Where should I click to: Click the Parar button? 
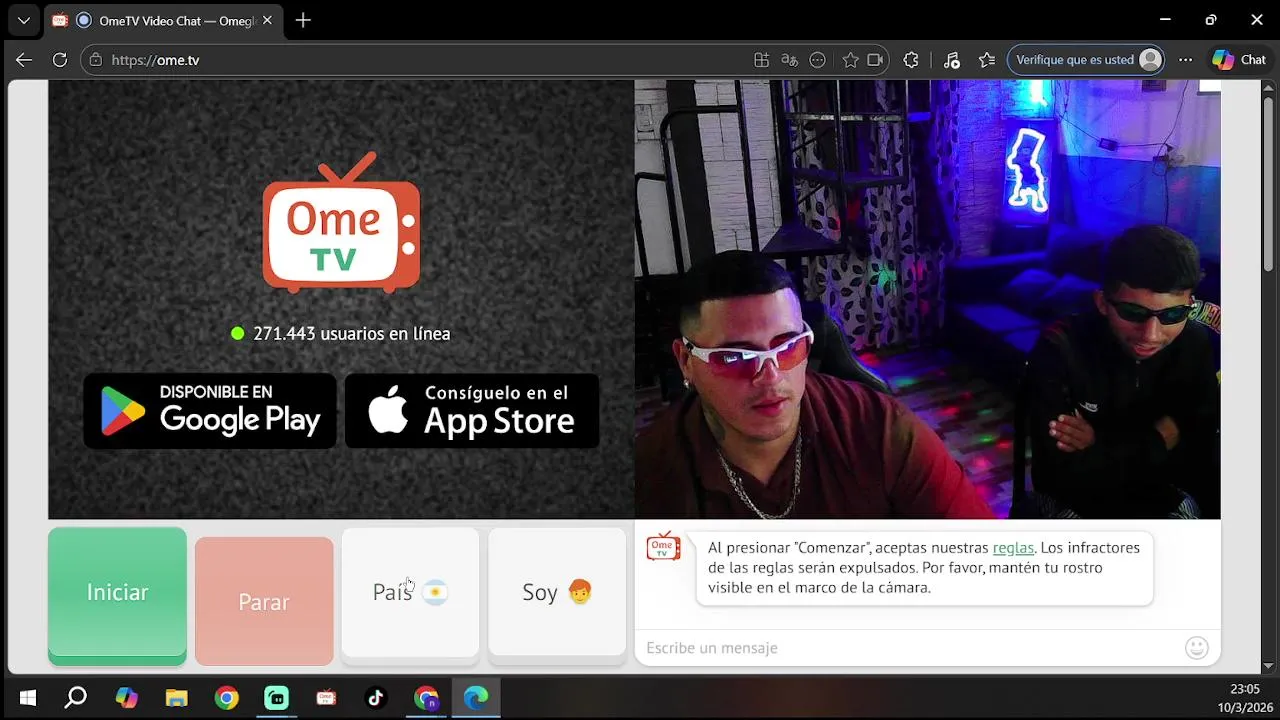[264, 601]
